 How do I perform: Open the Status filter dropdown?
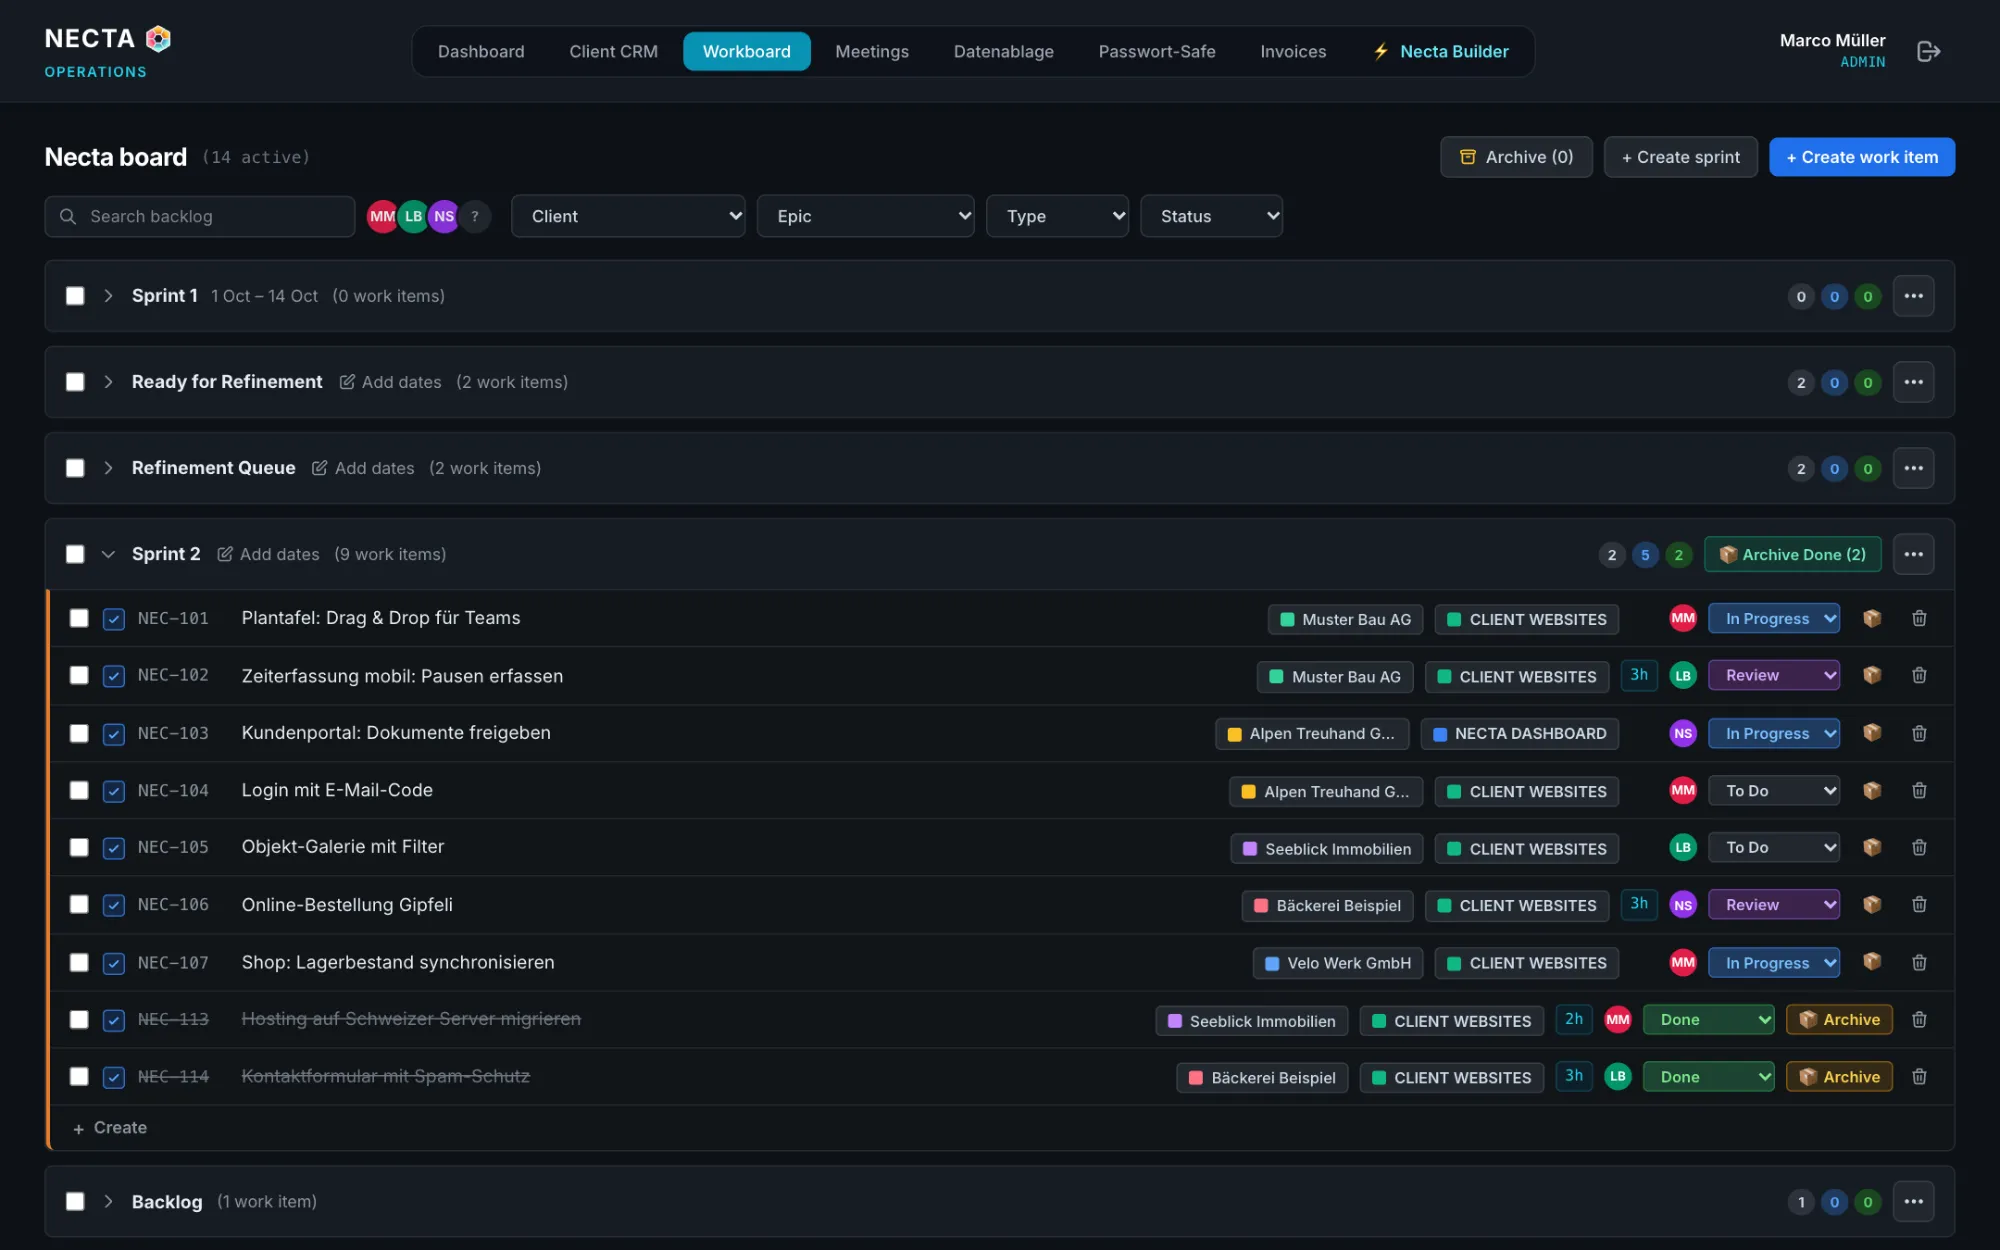point(1211,216)
